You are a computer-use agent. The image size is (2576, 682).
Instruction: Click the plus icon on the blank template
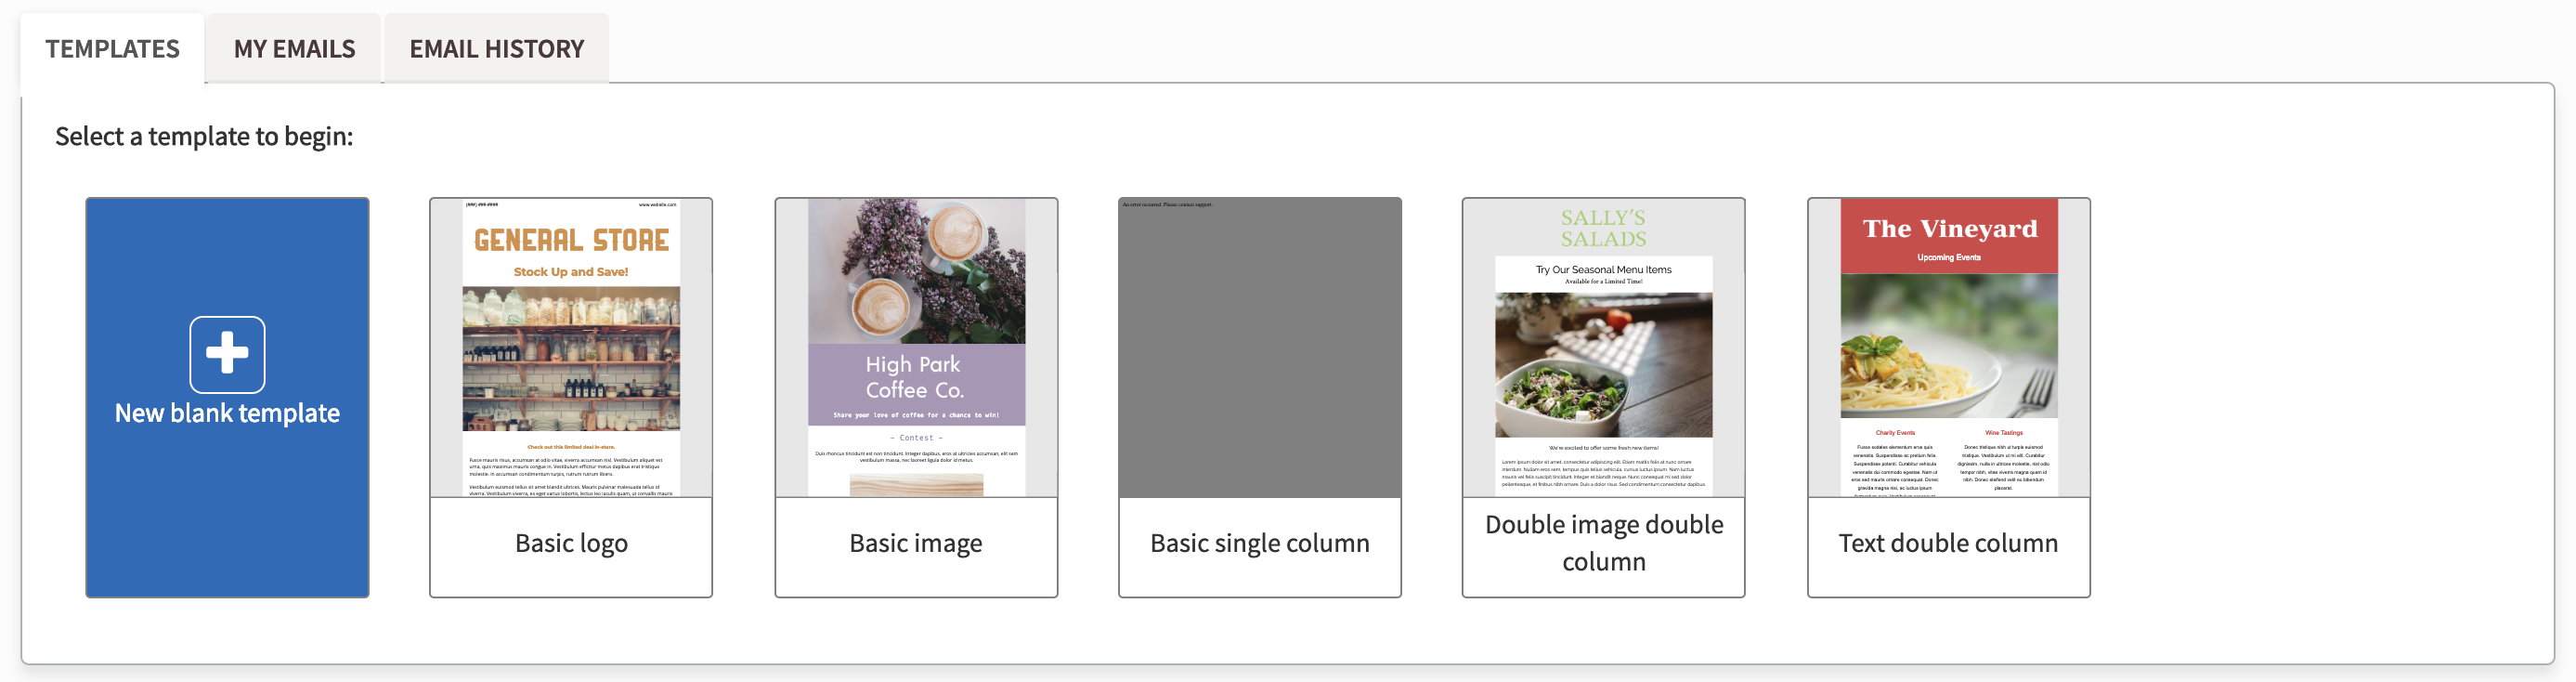pos(227,354)
